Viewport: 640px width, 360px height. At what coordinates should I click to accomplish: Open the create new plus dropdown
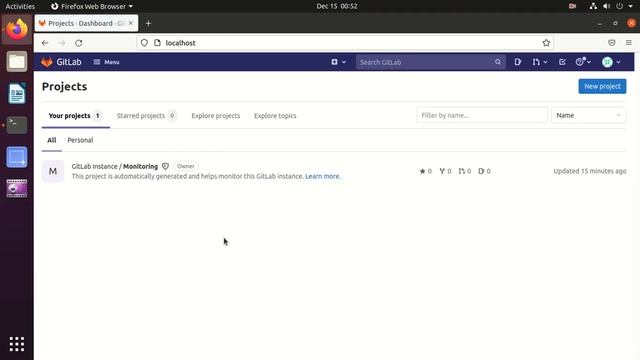pyautogui.click(x=339, y=62)
